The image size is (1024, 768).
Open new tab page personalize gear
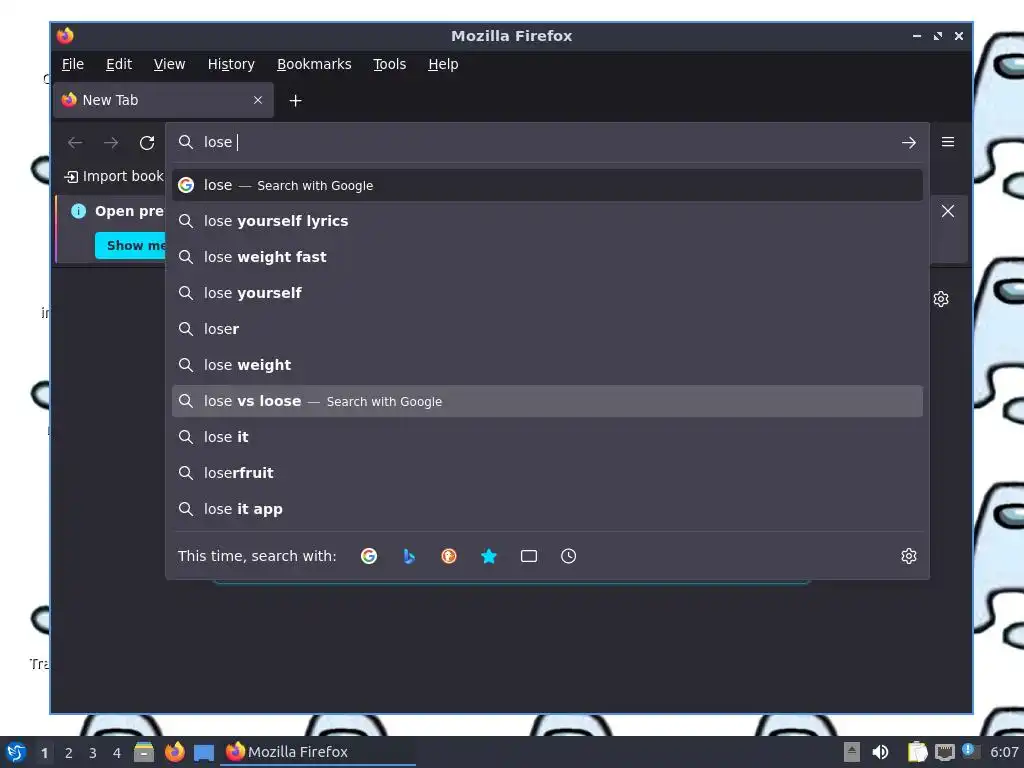940,299
